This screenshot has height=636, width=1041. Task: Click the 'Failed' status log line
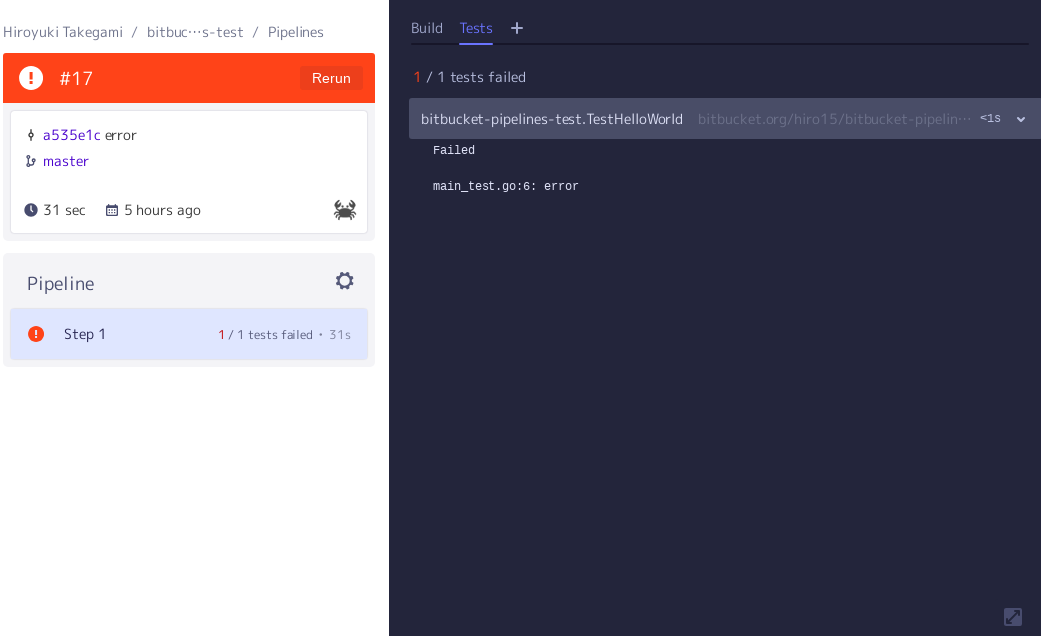pos(453,151)
